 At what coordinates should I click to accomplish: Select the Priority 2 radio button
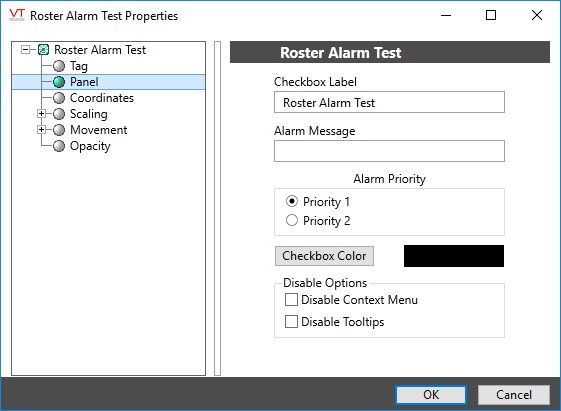pyautogui.click(x=292, y=220)
